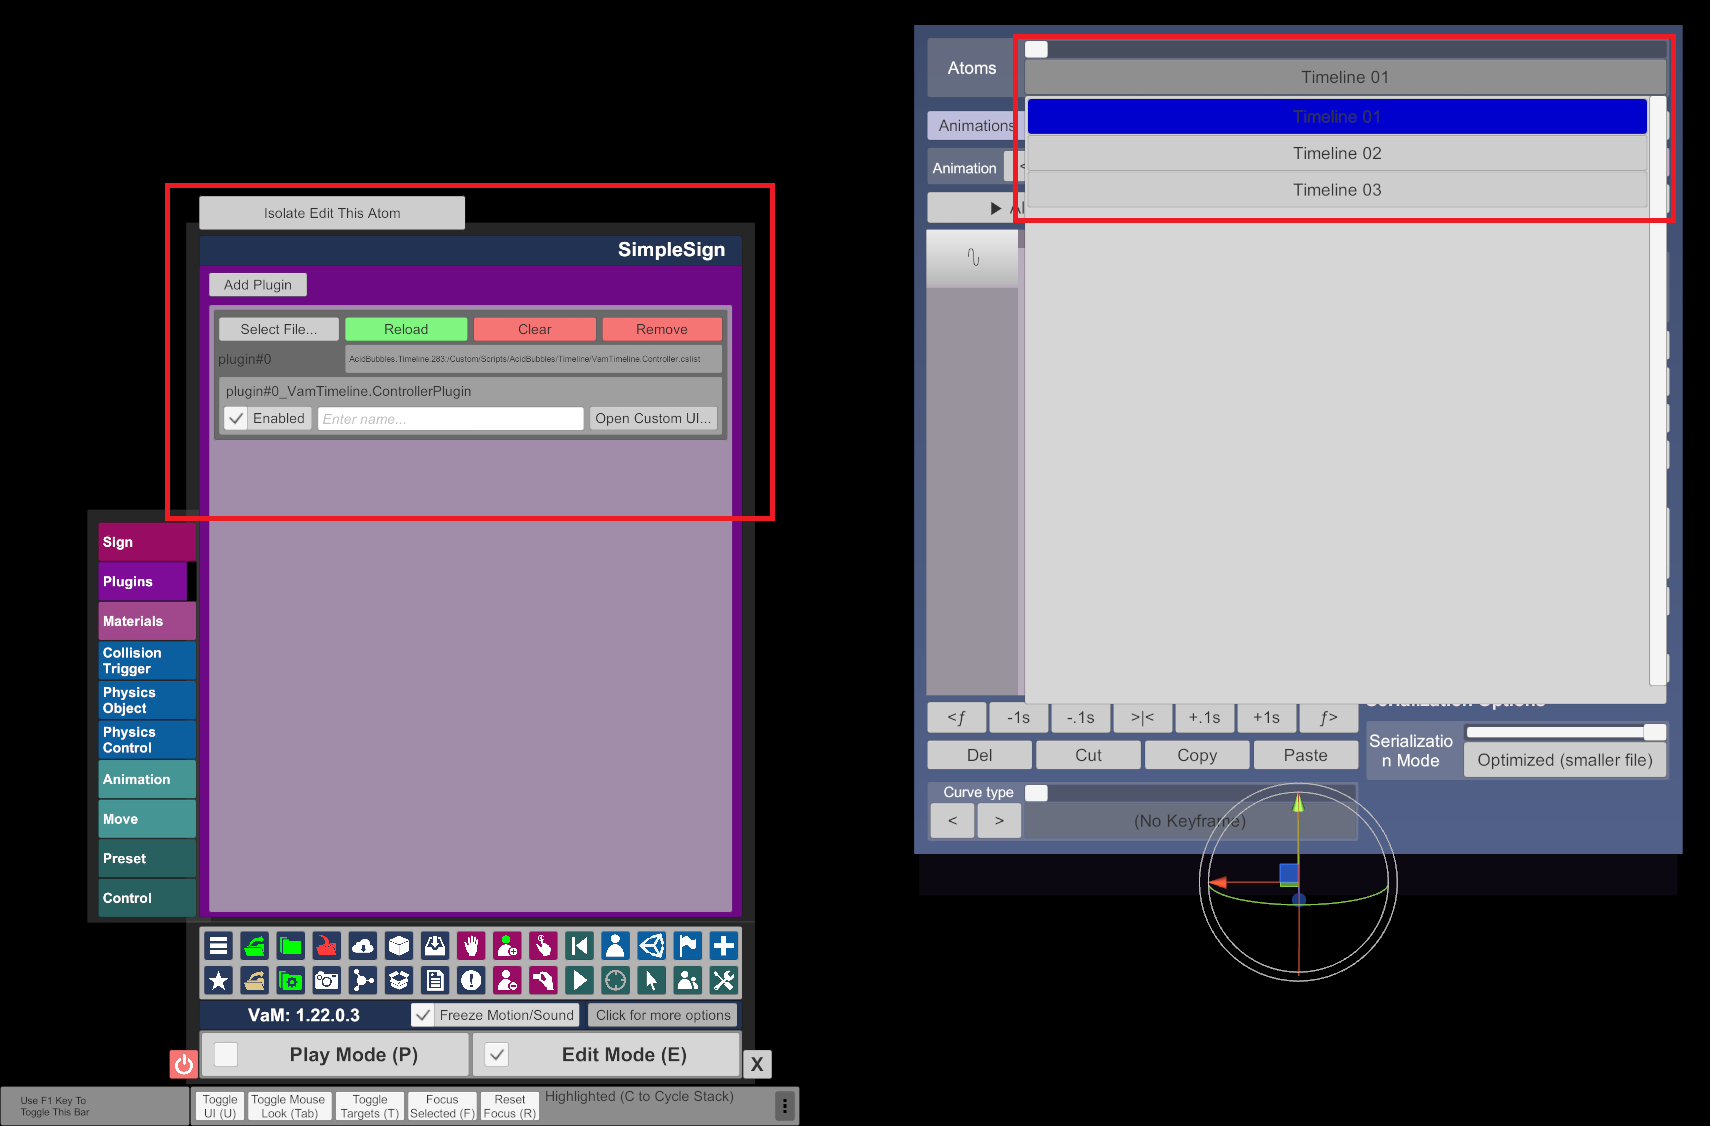Collapse the Timeline 01 dropdown header
This screenshot has height=1126, width=1710.
coord(1345,77)
